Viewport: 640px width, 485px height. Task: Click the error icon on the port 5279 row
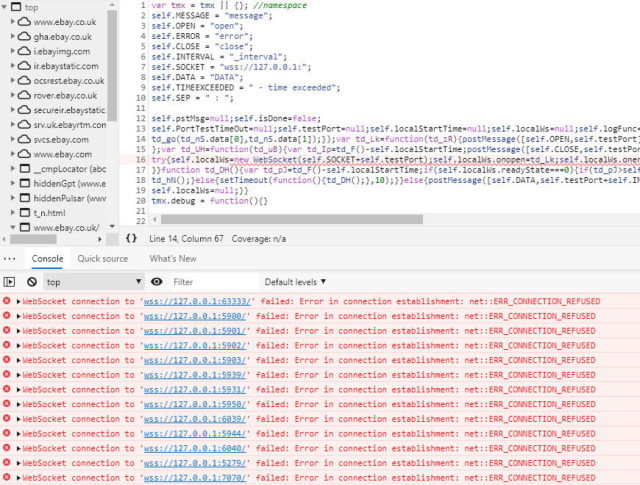click(7, 463)
